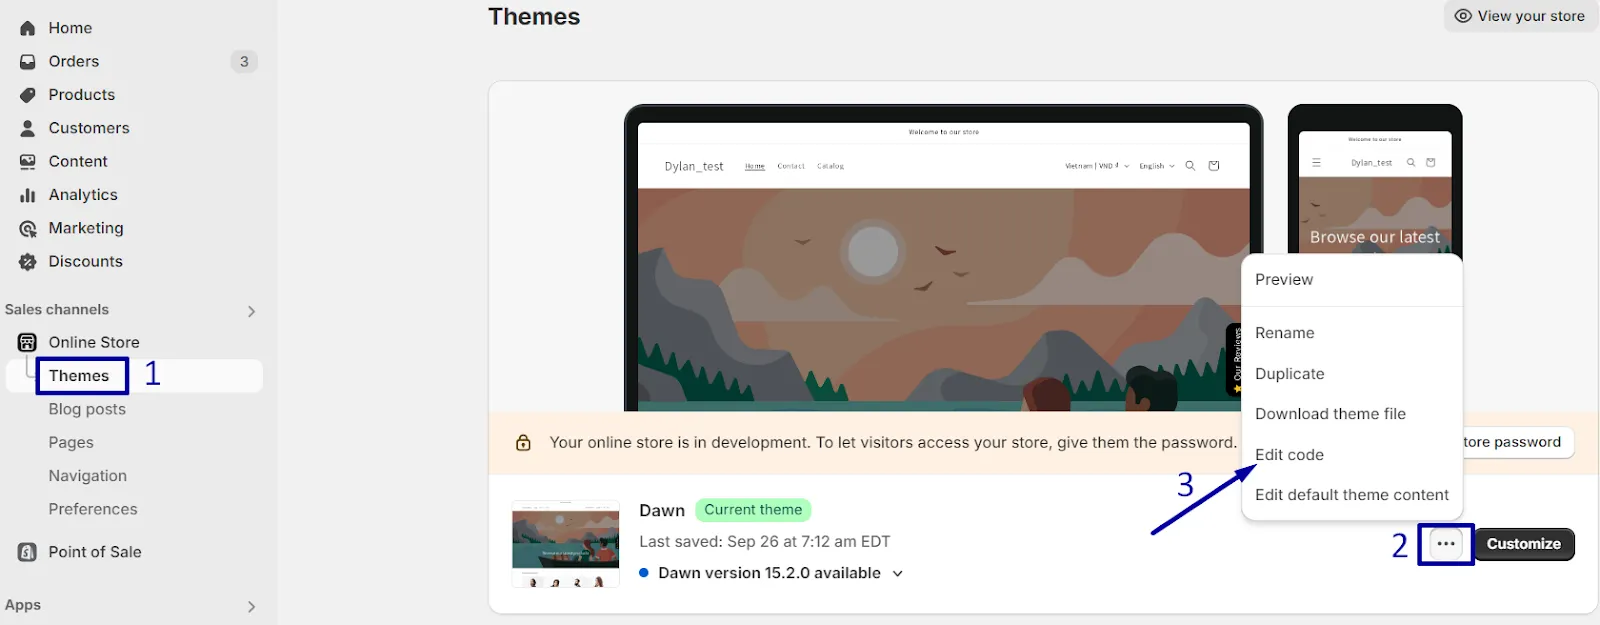Click the desktop theme preview image
The height and width of the screenshot is (625, 1600).
tap(943, 260)
